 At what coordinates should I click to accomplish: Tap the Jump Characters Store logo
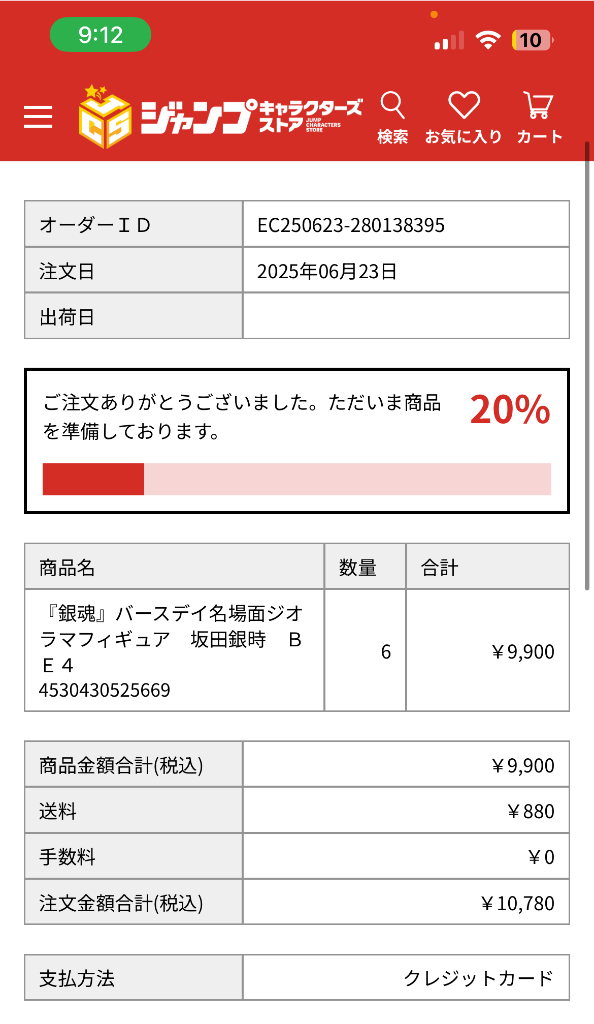[221, 117]
